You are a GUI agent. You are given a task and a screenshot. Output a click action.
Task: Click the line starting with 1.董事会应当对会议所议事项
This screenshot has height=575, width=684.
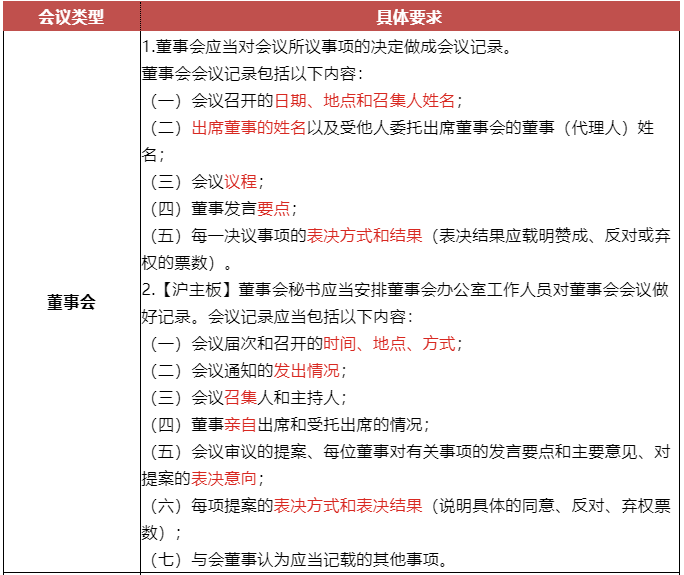pos(327,47)
